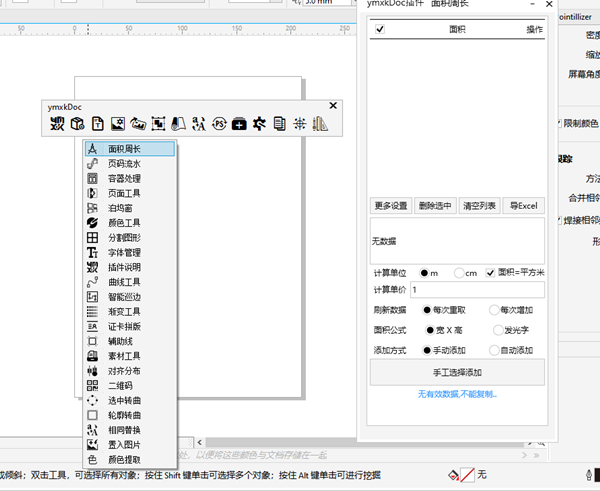Select the 宽 X 高 area formula radio
Viewport: 600px width, 491px height.
pos(430,330)
